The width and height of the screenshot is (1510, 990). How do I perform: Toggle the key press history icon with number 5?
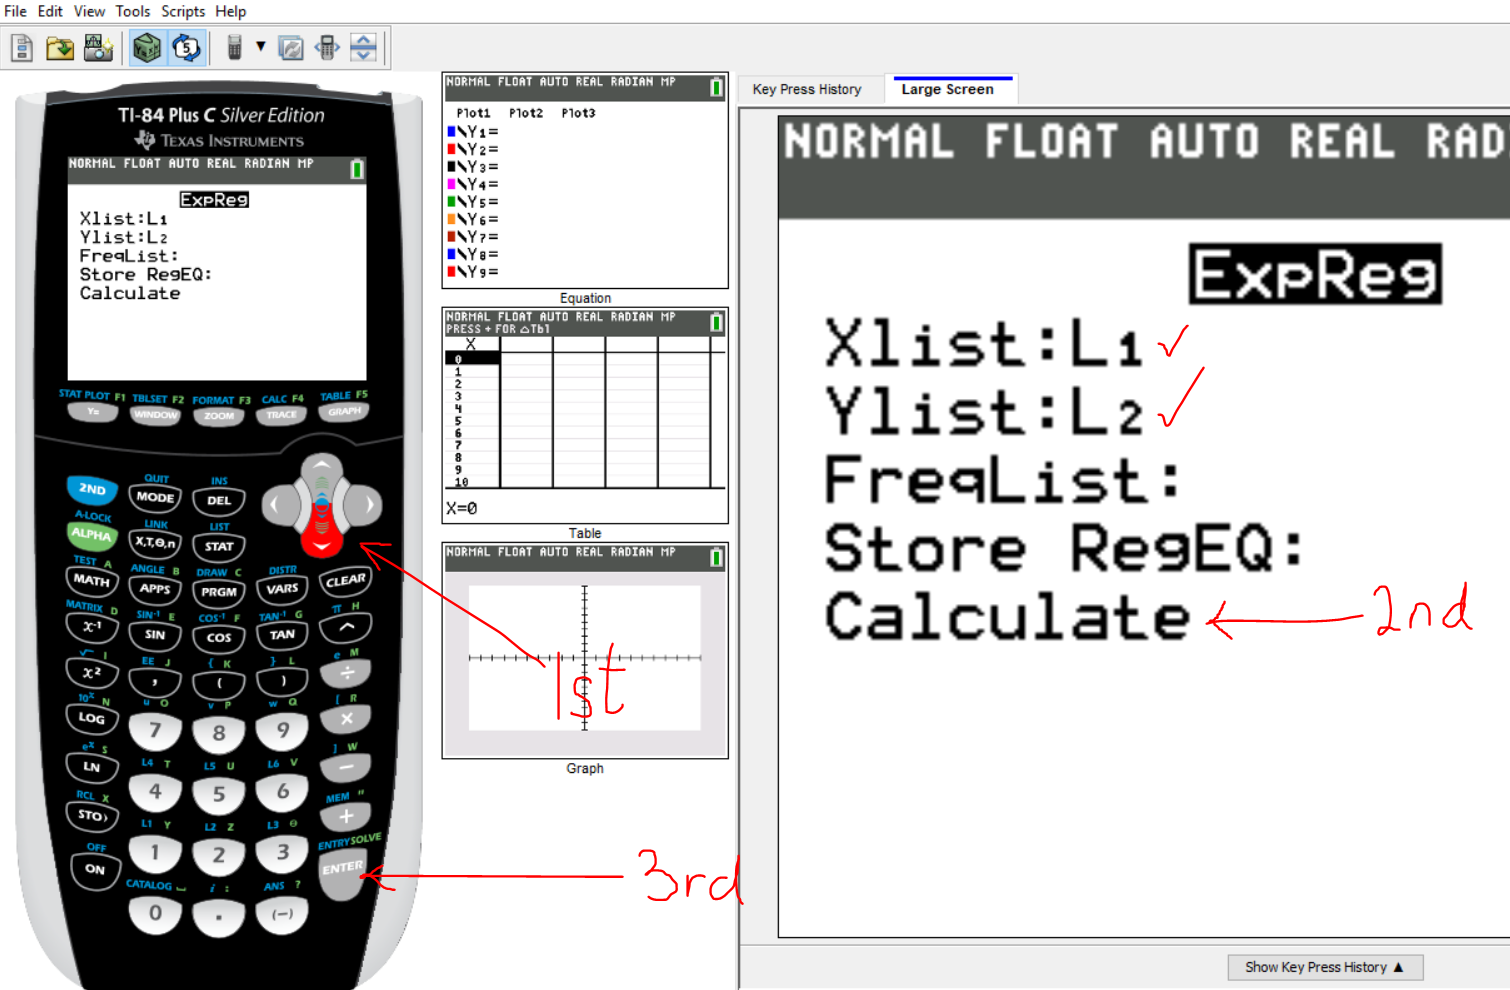[x=187, y=48]
